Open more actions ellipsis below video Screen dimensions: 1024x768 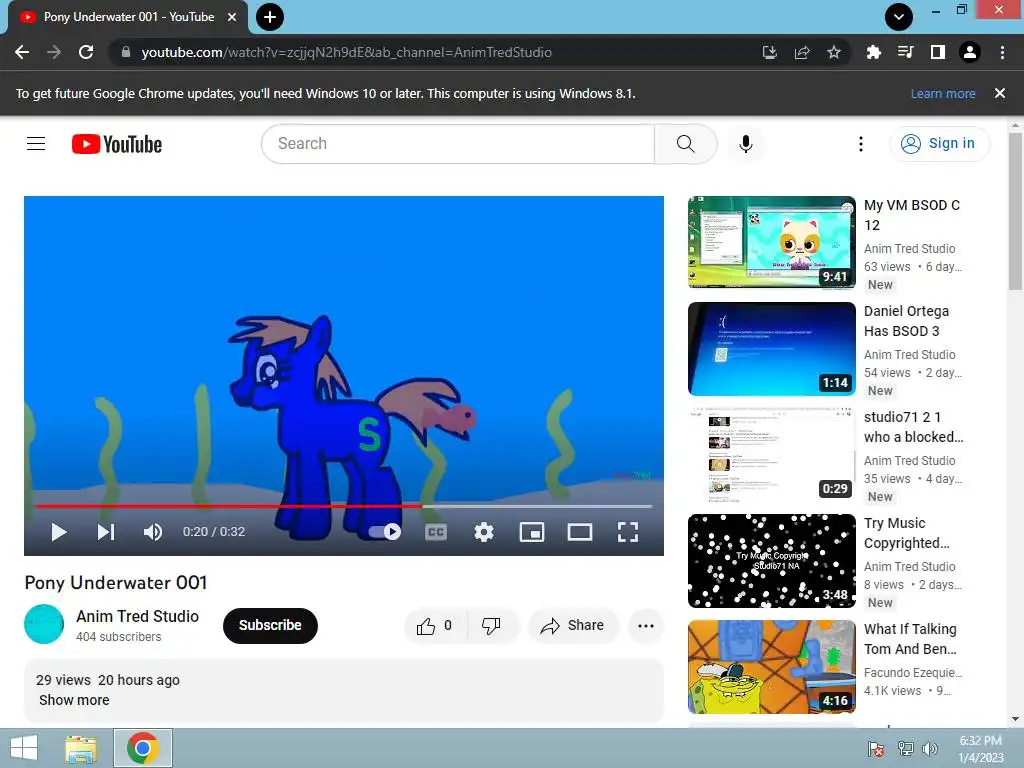click(x=646, y=626)
